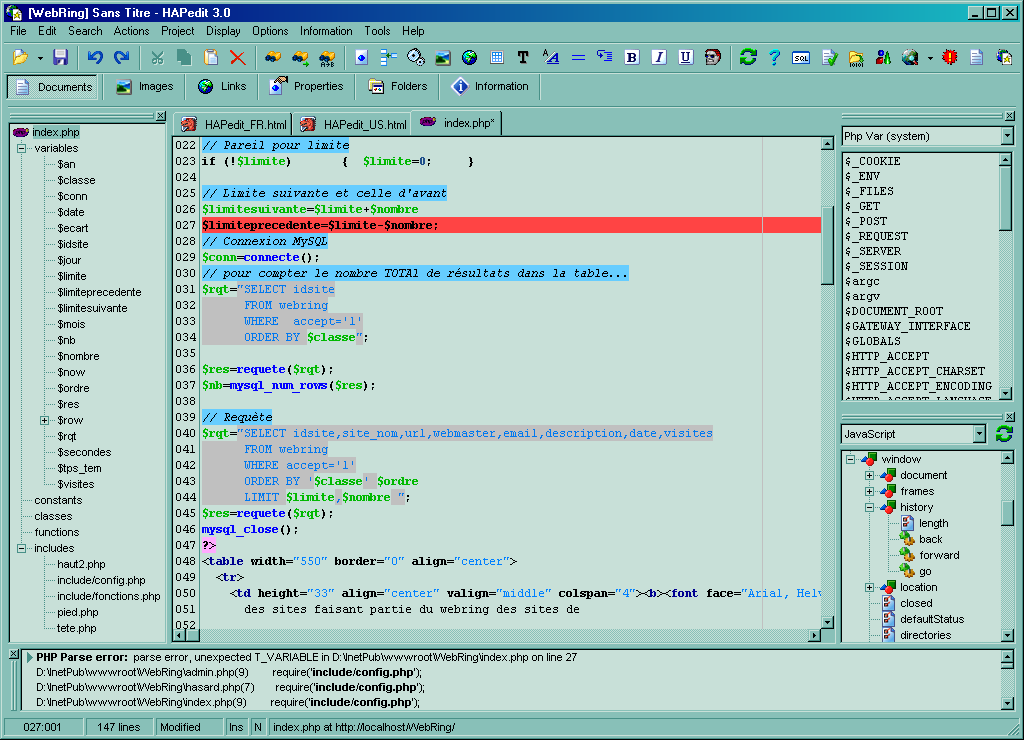Click the editor vertical scrollbar thumb

click(827, 245)
